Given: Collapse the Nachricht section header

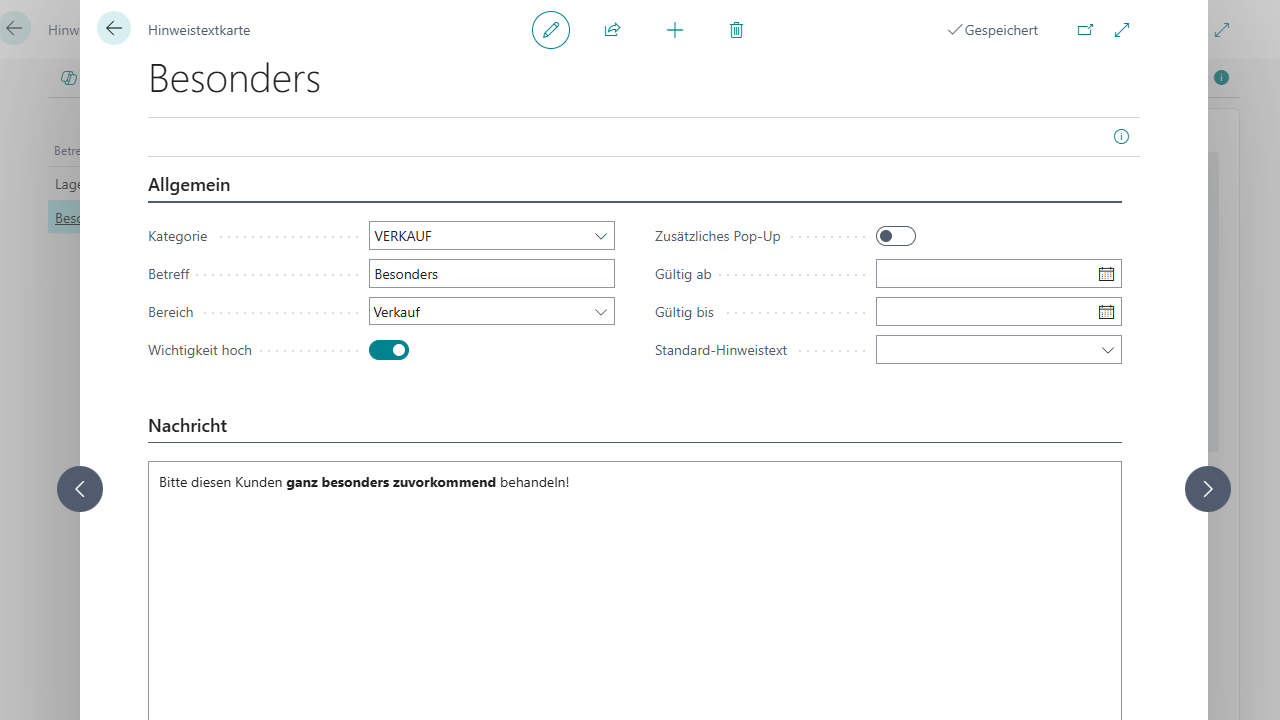Looking at the screenshot, I should point(187,426).
